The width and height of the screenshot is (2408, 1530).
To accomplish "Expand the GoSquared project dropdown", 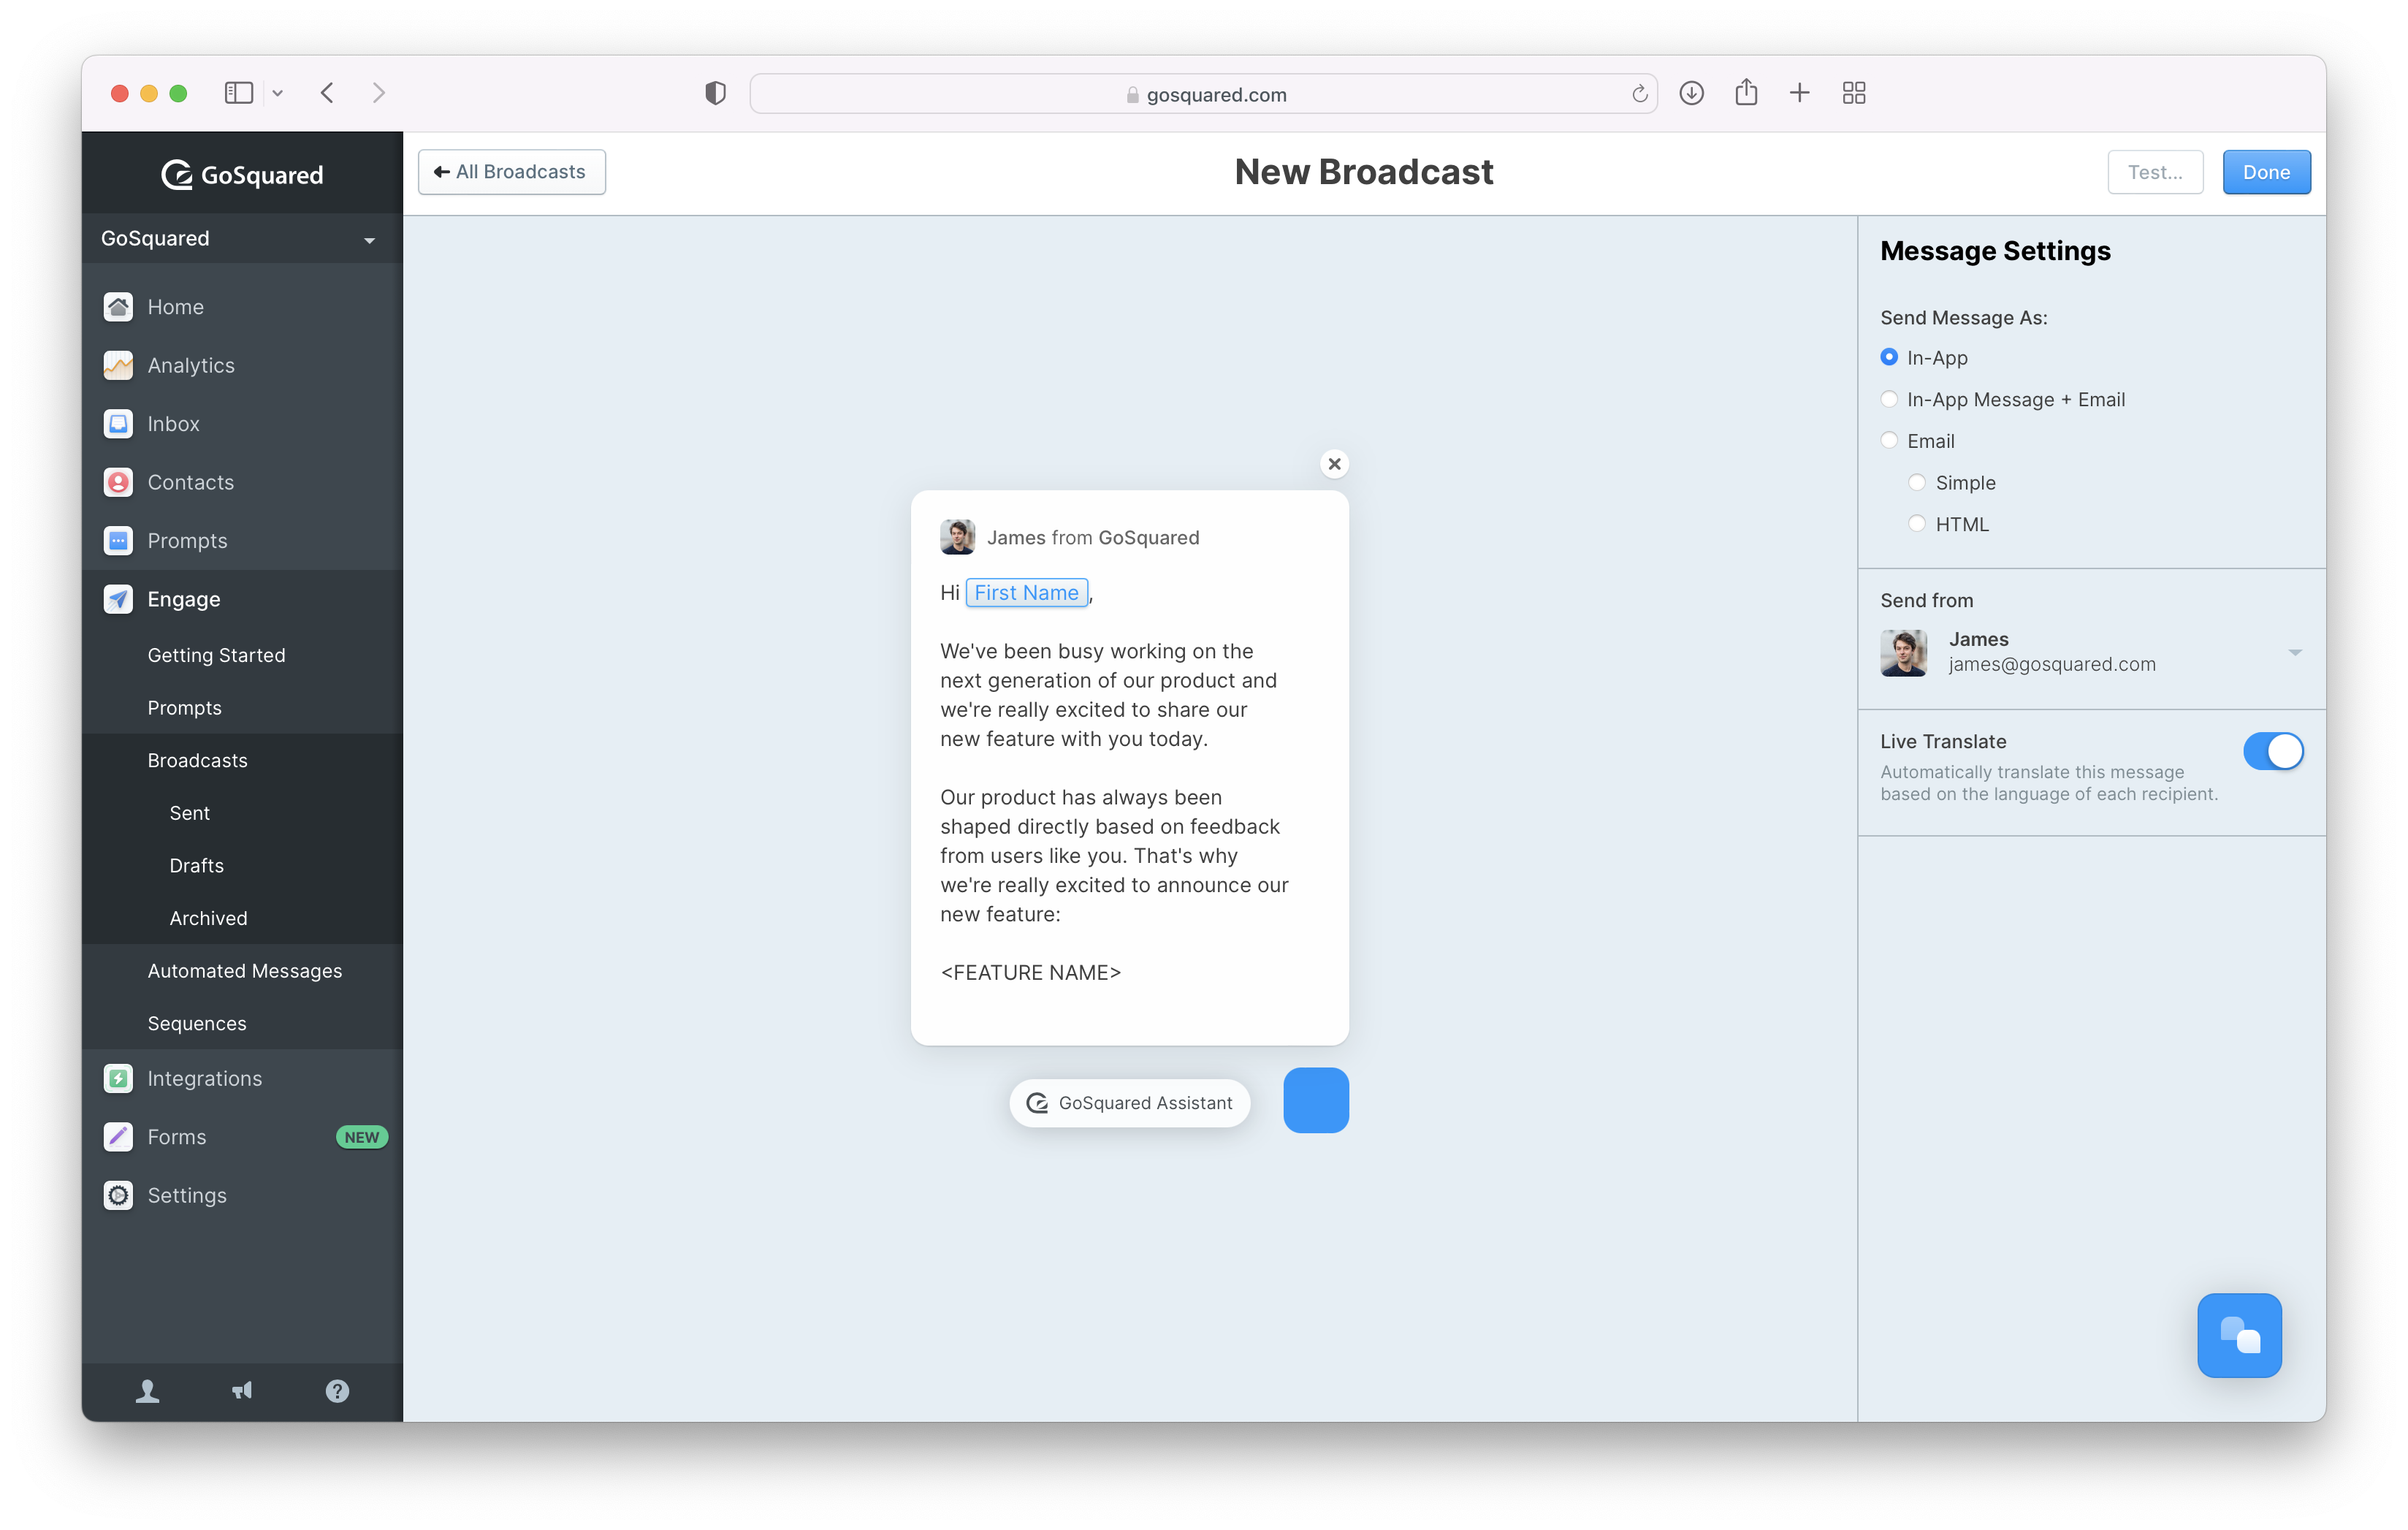I will click(242, 238).
